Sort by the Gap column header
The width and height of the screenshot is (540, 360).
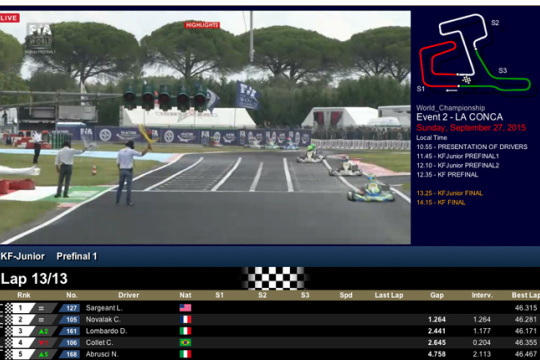(437, 295)
